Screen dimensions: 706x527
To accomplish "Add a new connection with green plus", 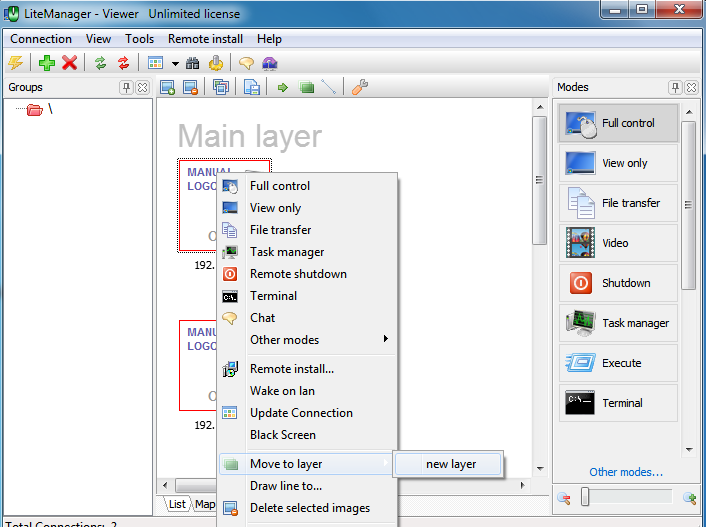I will pyautogui.click(x=47, y=63).
